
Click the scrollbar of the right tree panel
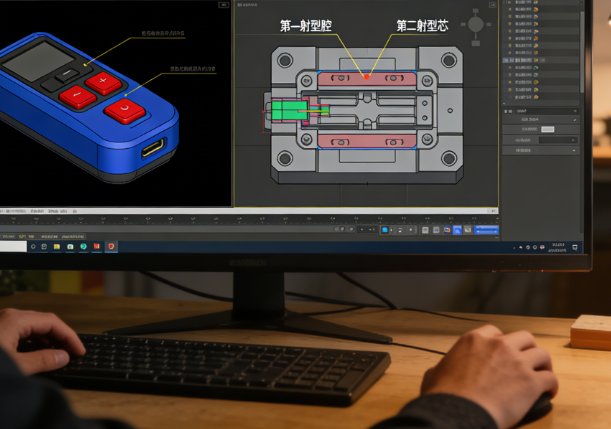click(581, 50)
